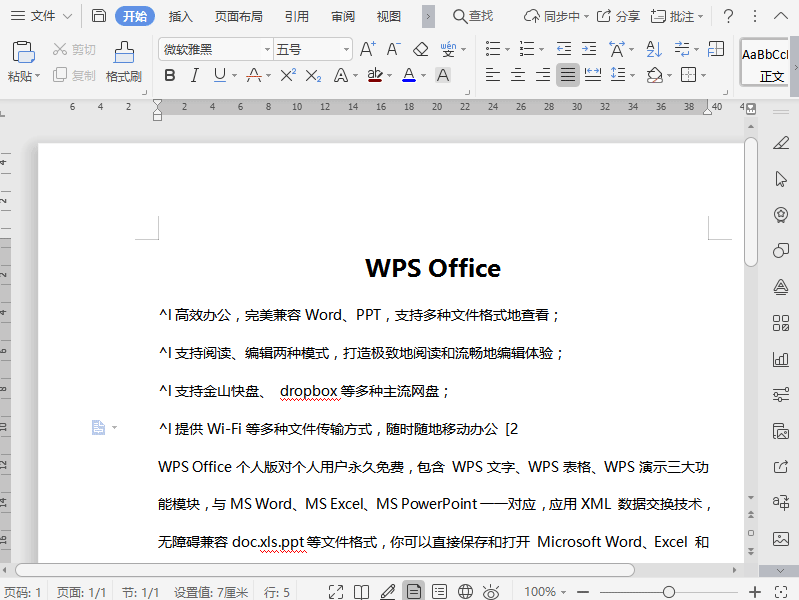Screen dimensions: 799x600
Task: Switch to the 插入 (Insert) tab
Action: pyautogui.click(x=181, y=16)
